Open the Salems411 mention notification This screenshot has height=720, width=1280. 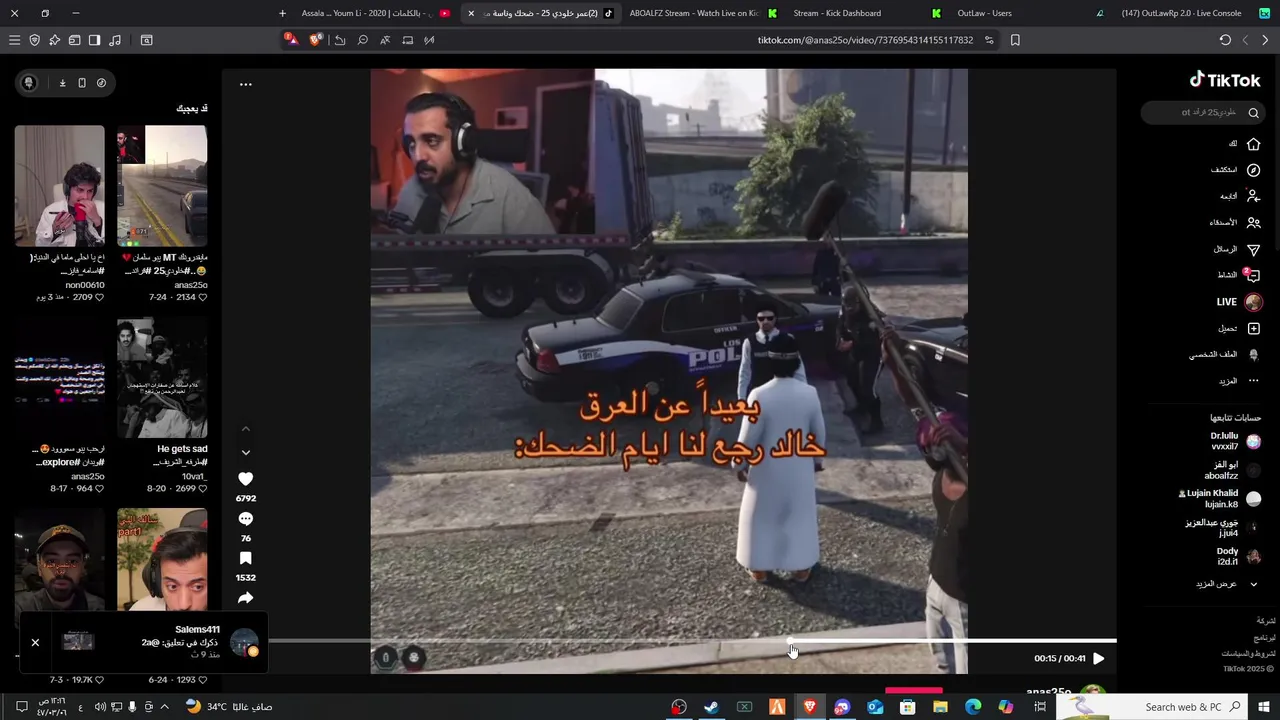(160, 642)
